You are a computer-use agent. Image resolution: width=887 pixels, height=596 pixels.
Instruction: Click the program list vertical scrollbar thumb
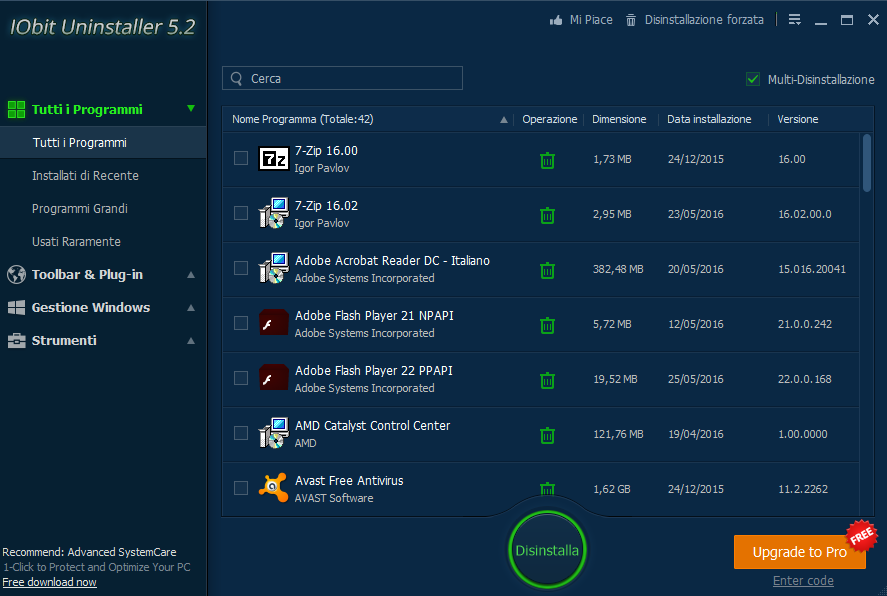click(x=867, y=163)
